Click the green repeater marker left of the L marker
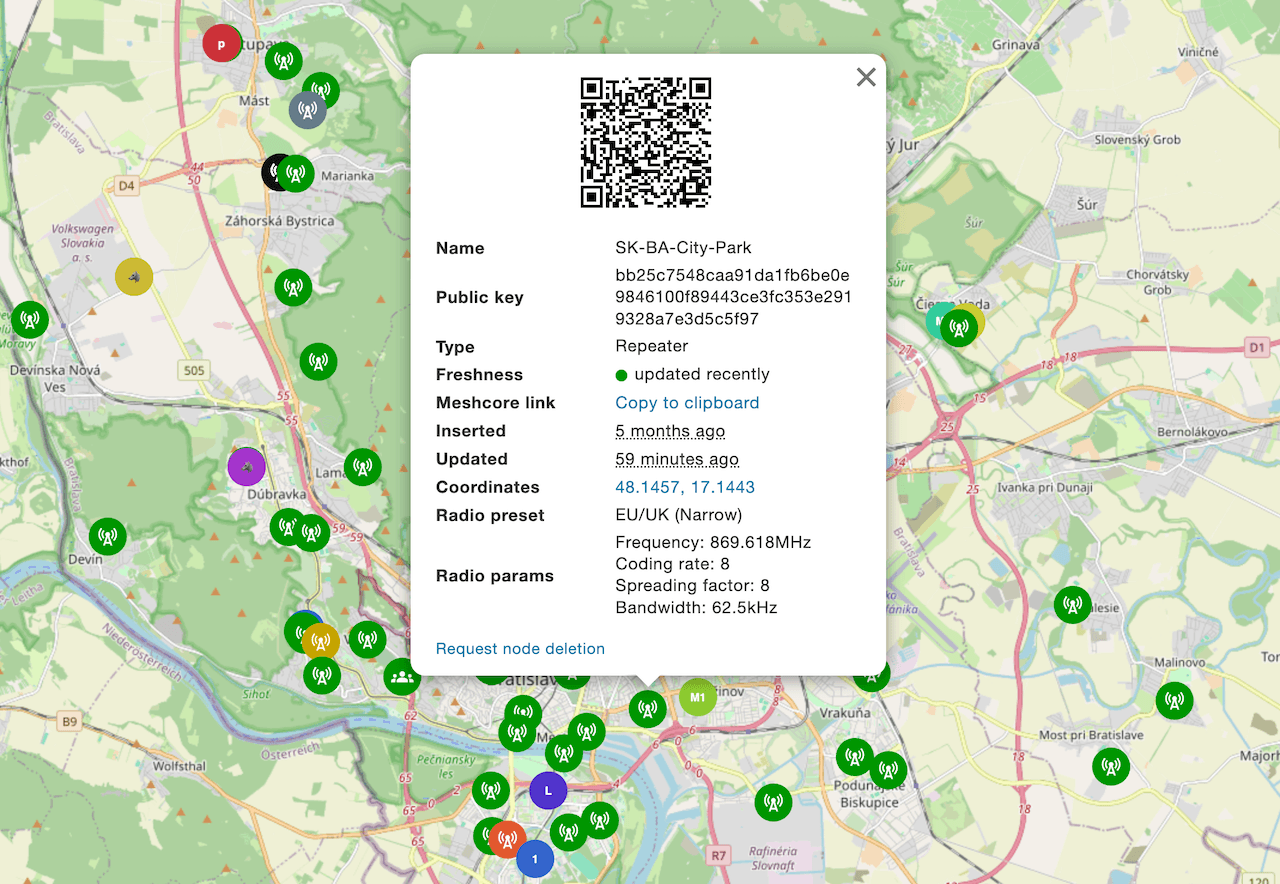 [x=491, y=791]
